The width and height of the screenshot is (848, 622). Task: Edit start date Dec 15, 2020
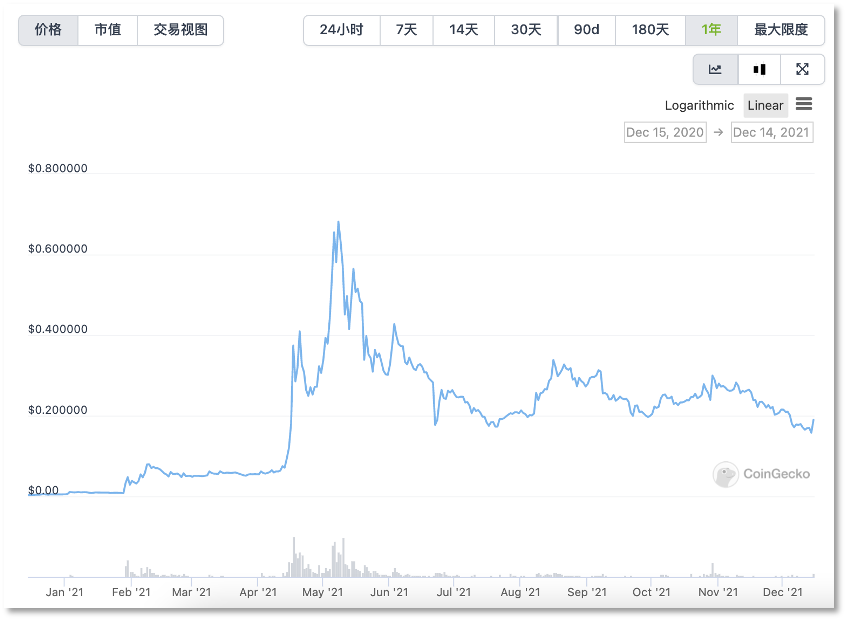(x=665, y=132)
